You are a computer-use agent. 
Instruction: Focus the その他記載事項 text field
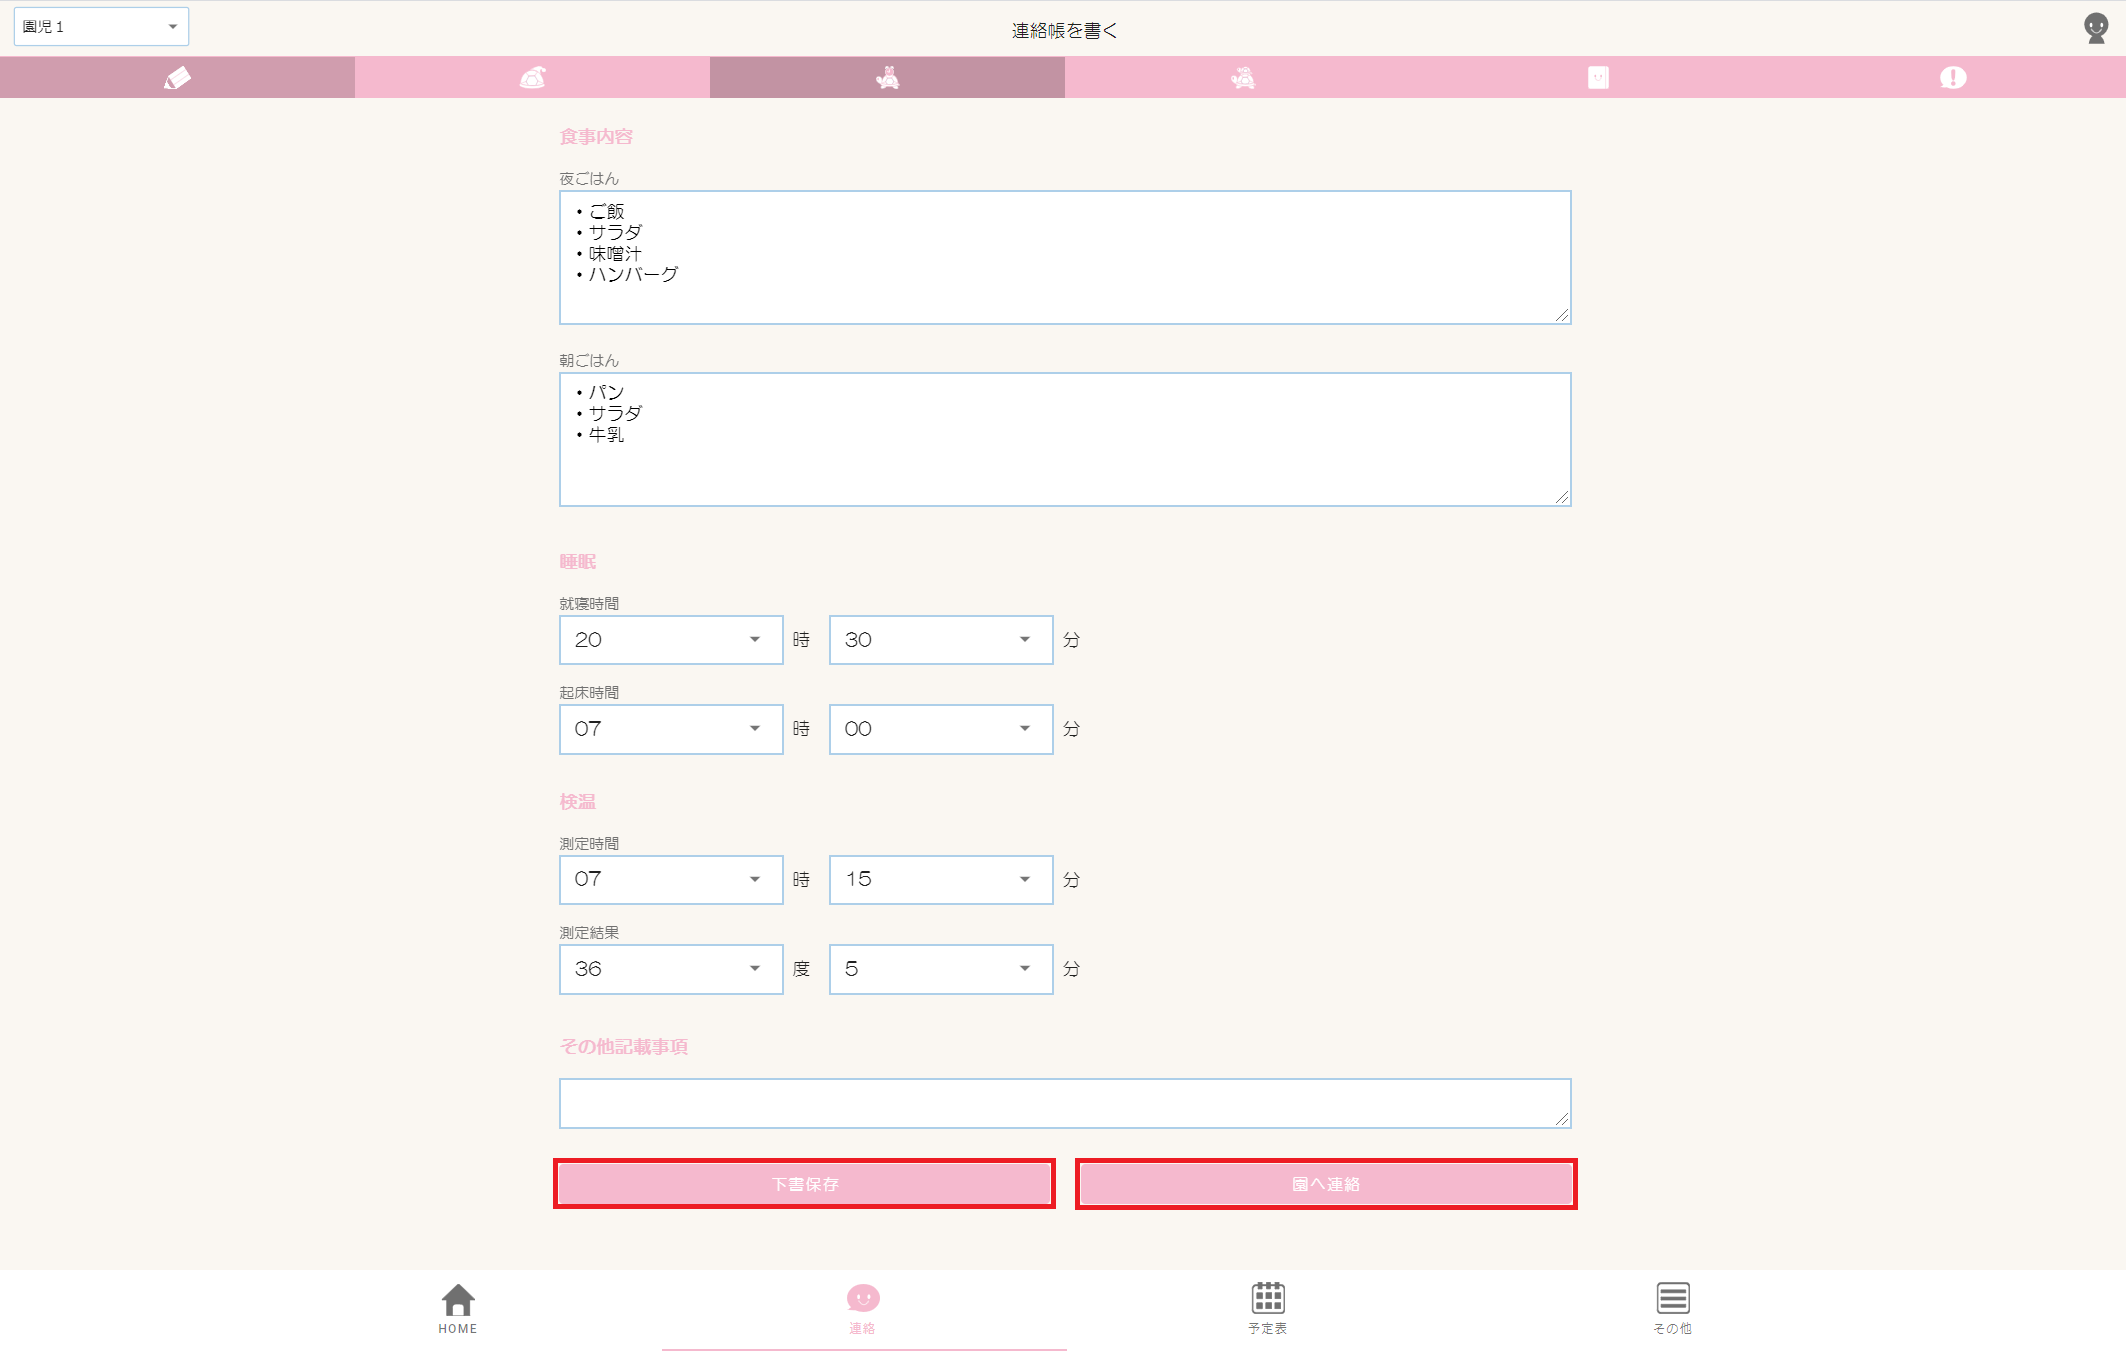coord(1065,1103)
